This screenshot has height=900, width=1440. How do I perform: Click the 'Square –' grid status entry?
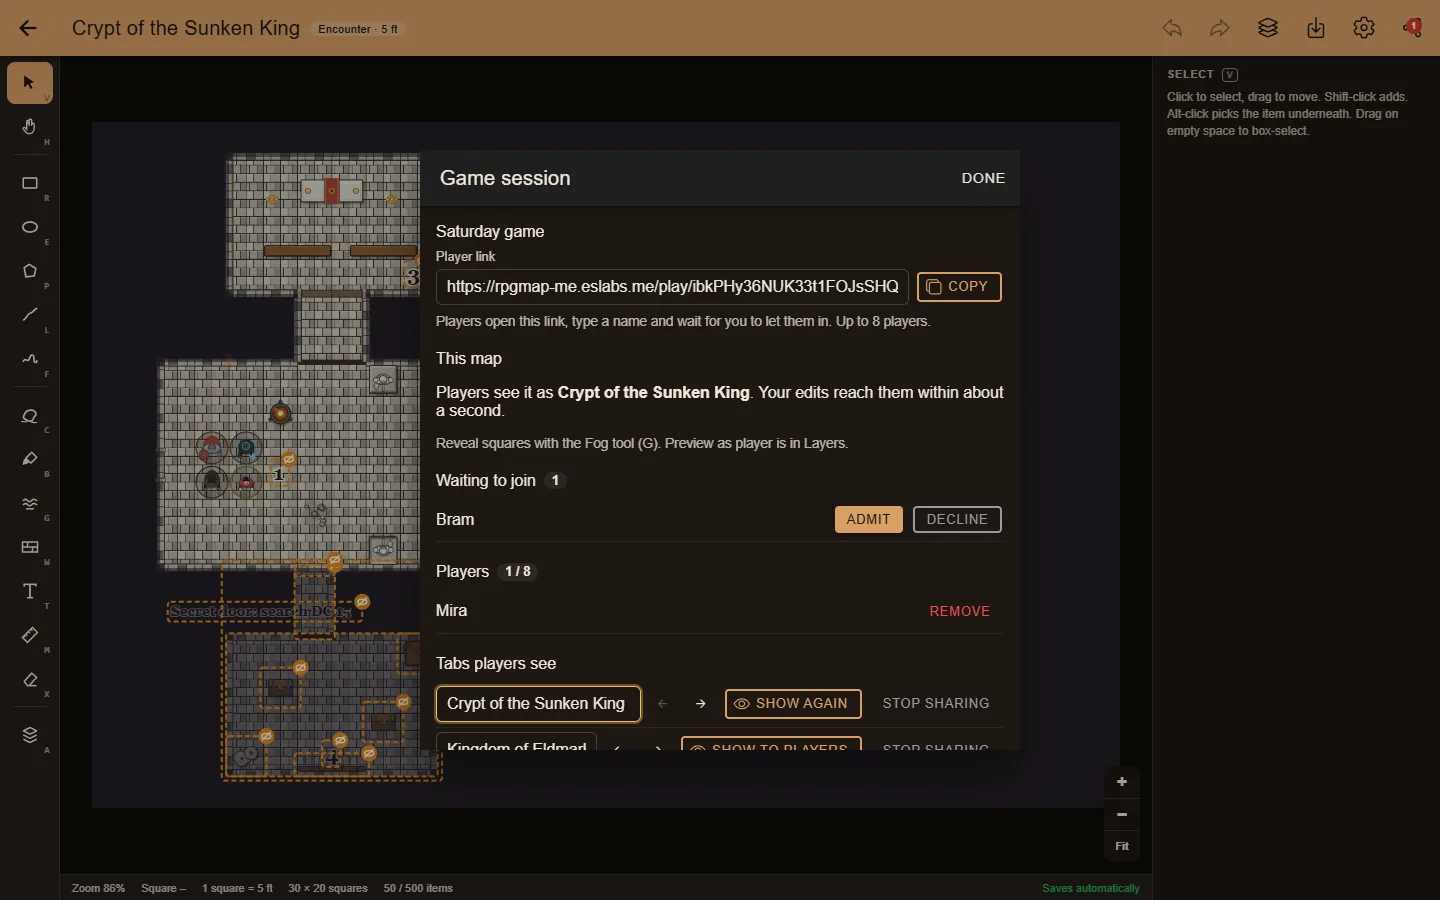163,888
